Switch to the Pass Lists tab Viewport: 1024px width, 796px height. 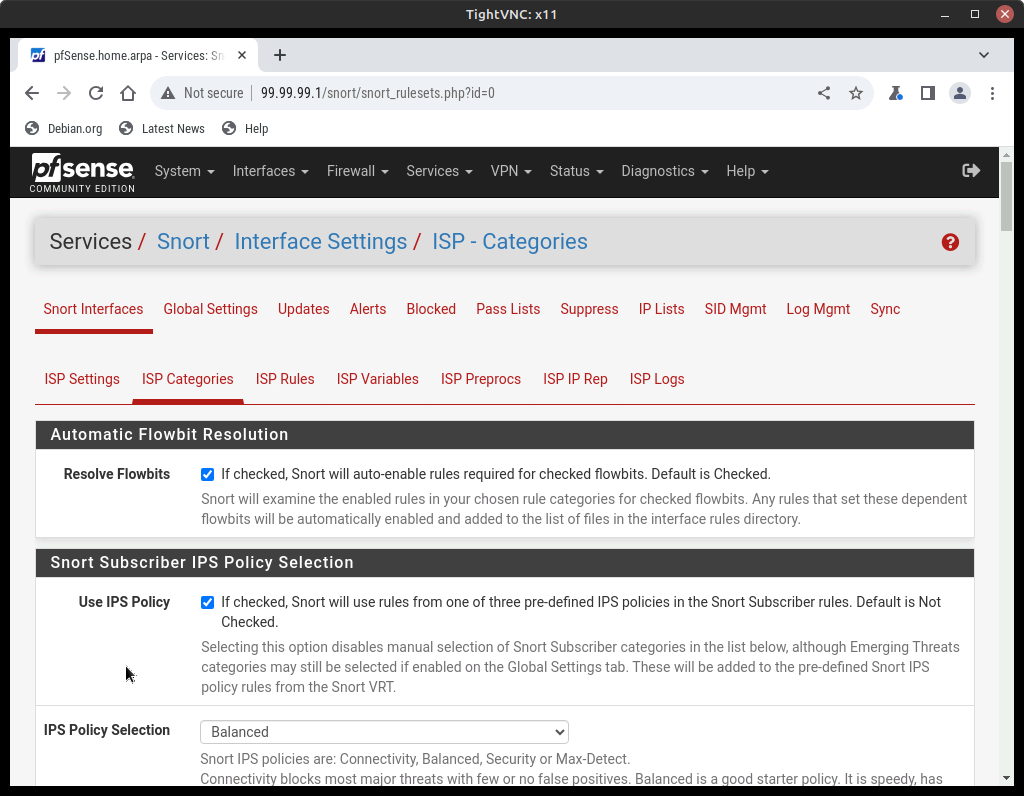(508, 310)
